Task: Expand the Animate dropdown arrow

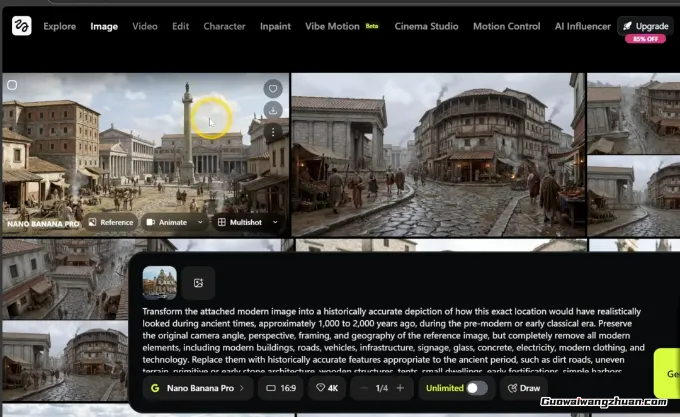Action: pos(200,222)
